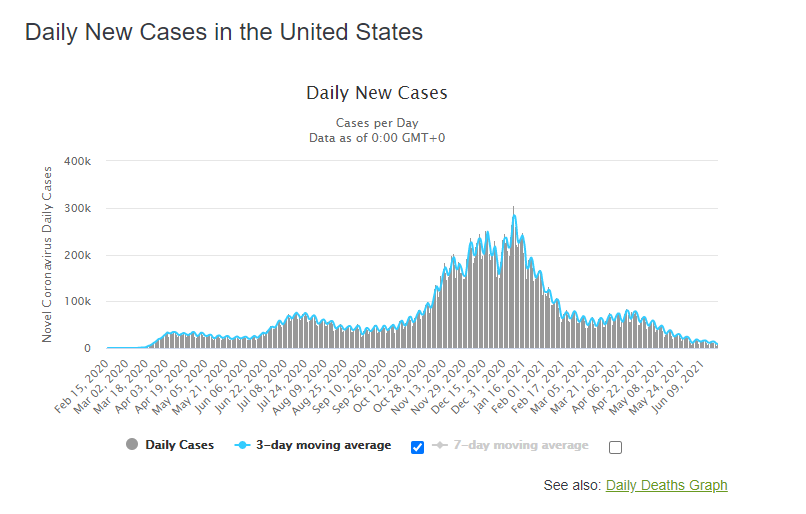
Task: Click the Daily New Cases in the United States heading
Action: click(x=224, y=32)
